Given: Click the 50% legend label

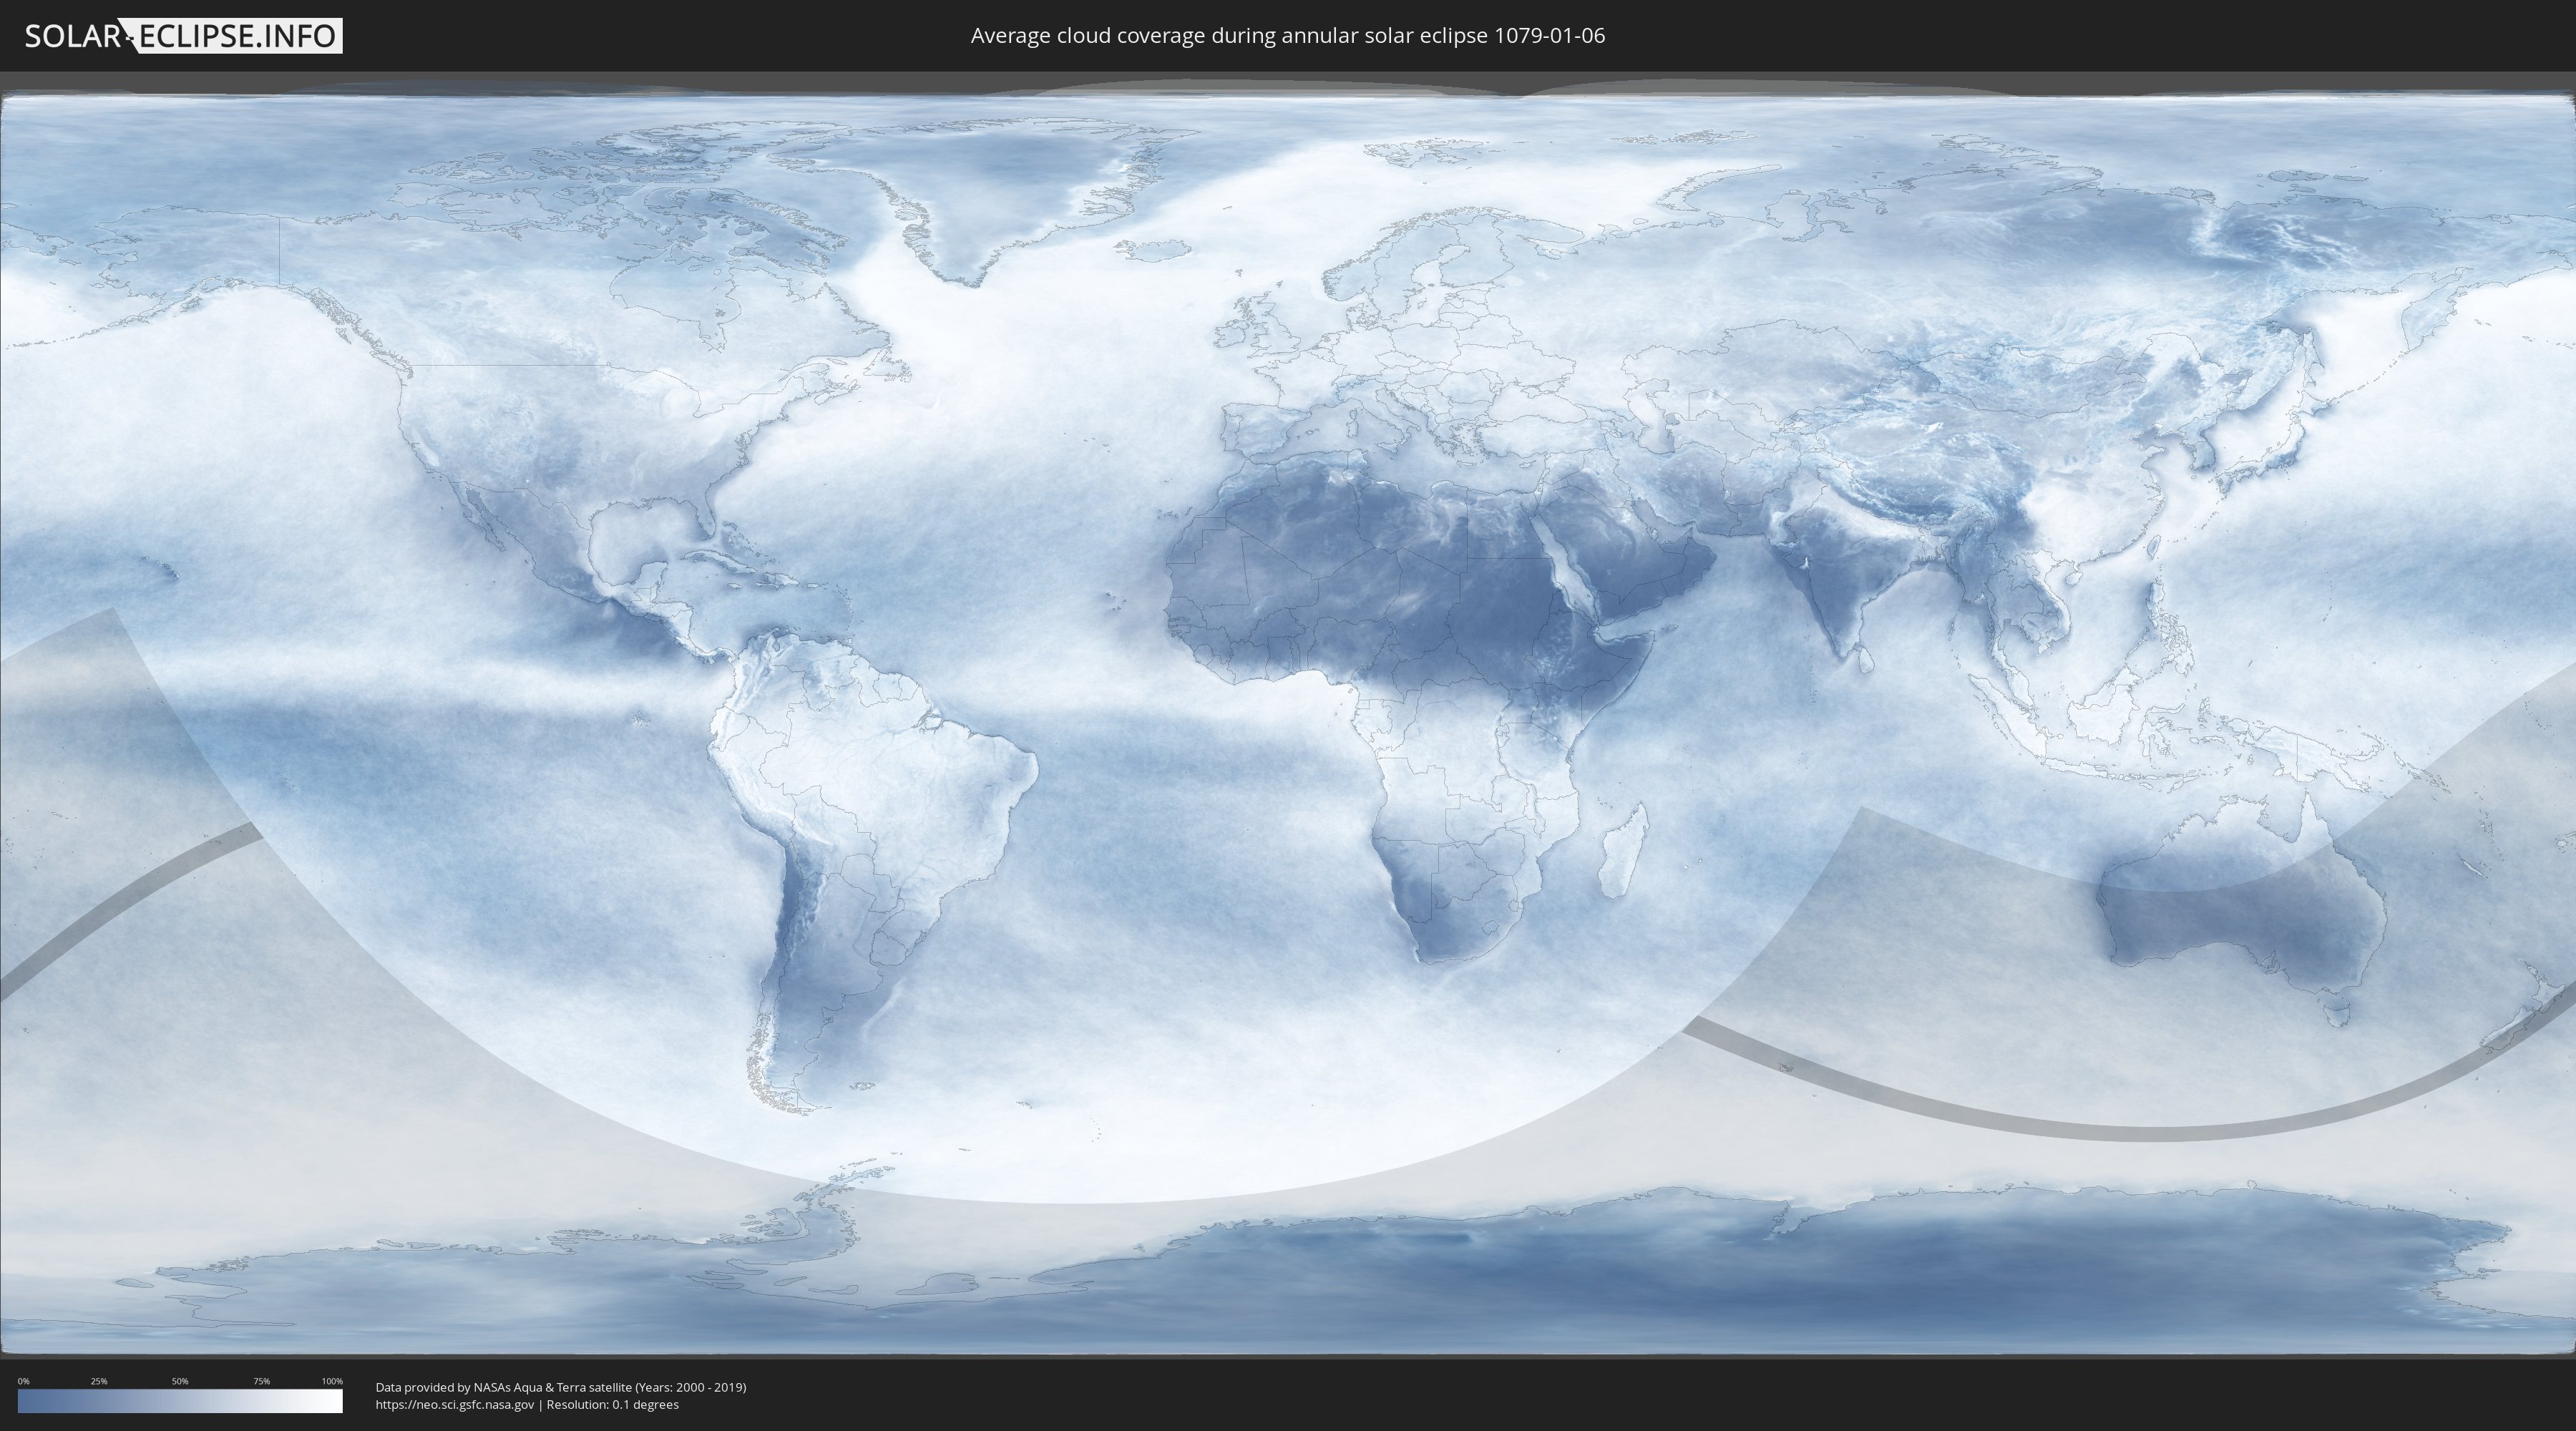Looking at the screenshot, I should click(180, 1381).
